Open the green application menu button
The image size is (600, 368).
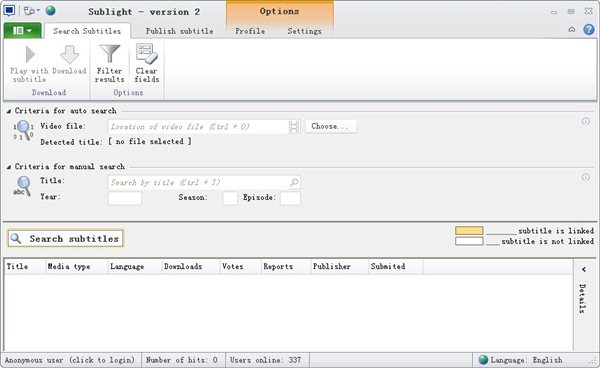click(x=22, y=30)
